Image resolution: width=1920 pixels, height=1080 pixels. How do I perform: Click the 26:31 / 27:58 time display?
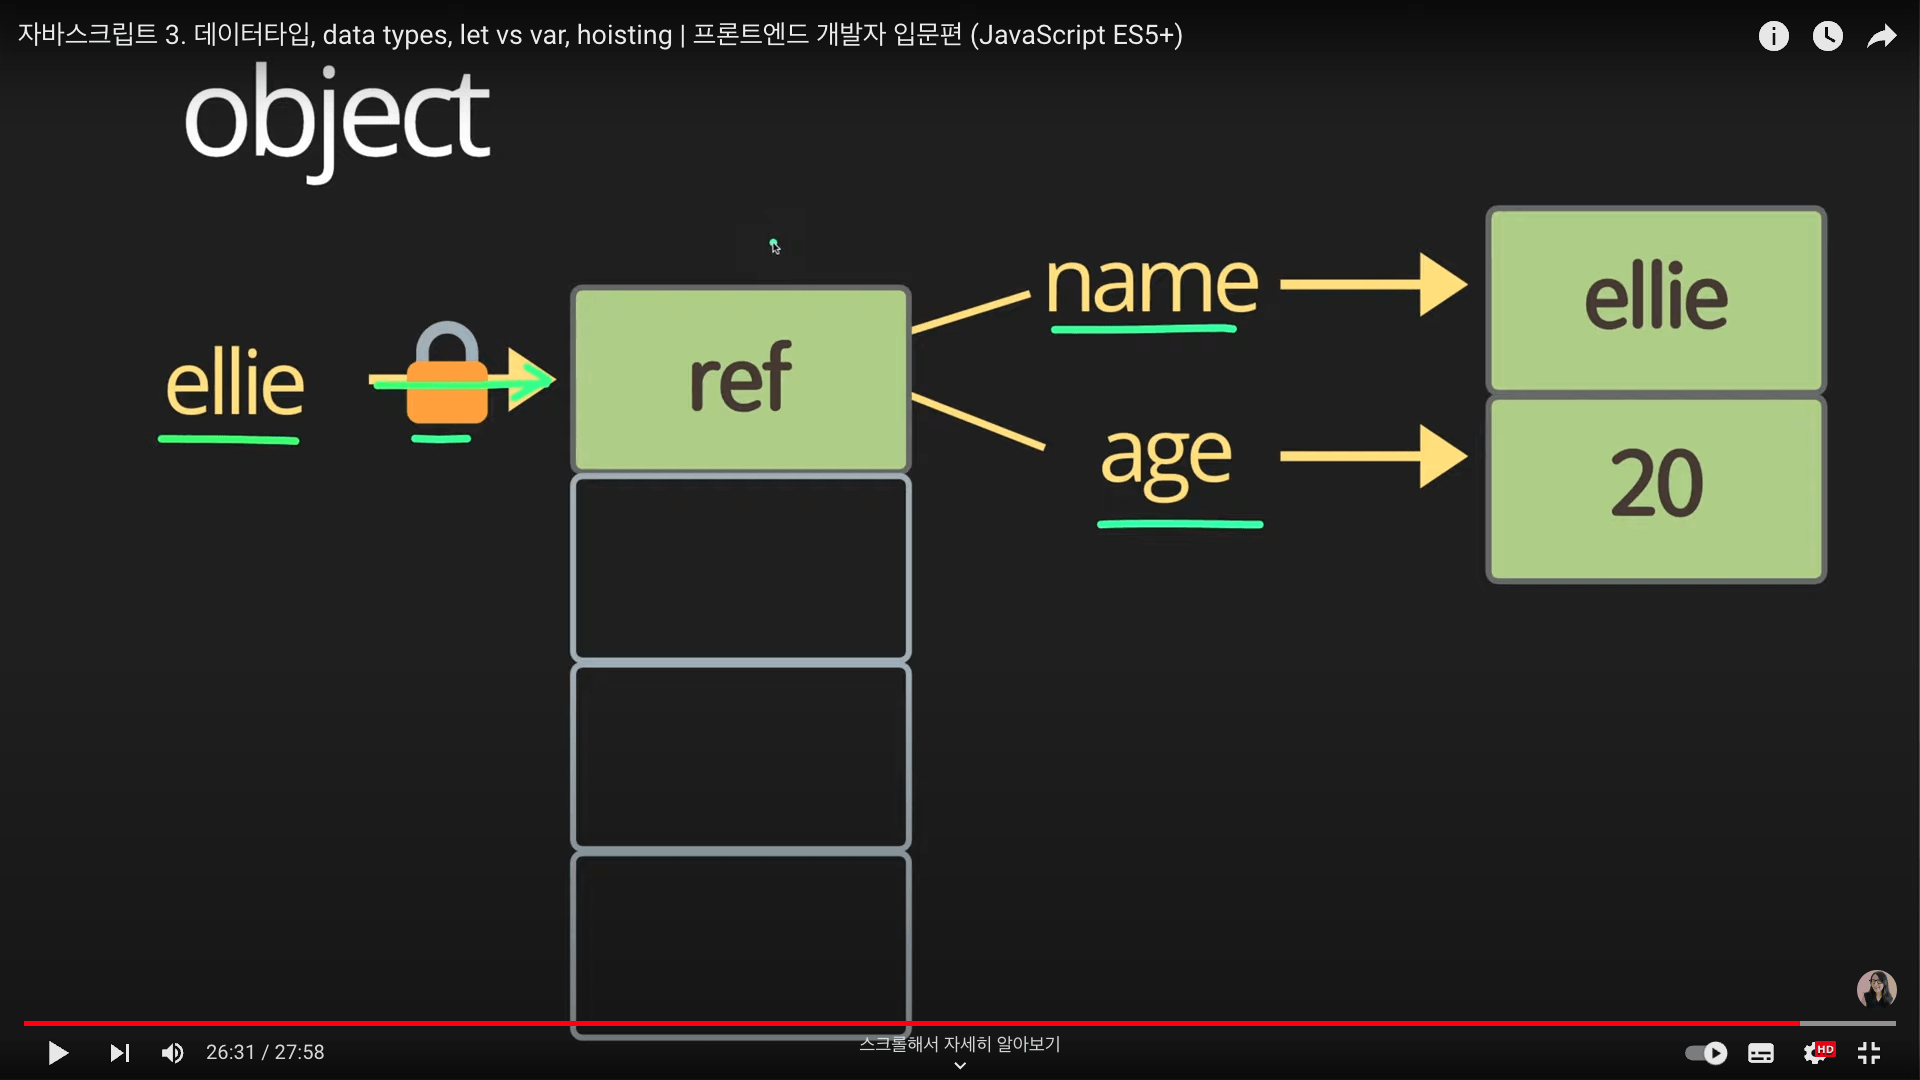point(265,1053)
